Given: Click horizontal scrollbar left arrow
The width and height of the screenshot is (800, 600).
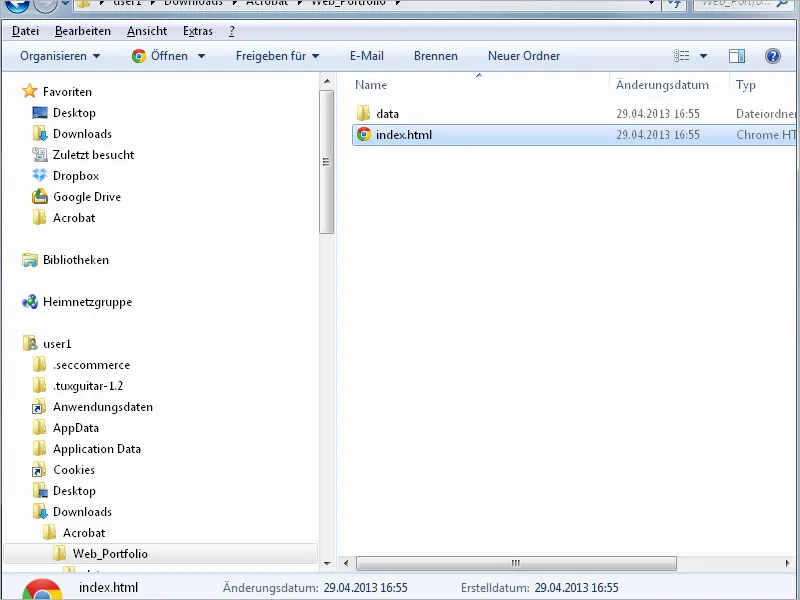Looking at the screenshot, I should [x=346, y=563].
